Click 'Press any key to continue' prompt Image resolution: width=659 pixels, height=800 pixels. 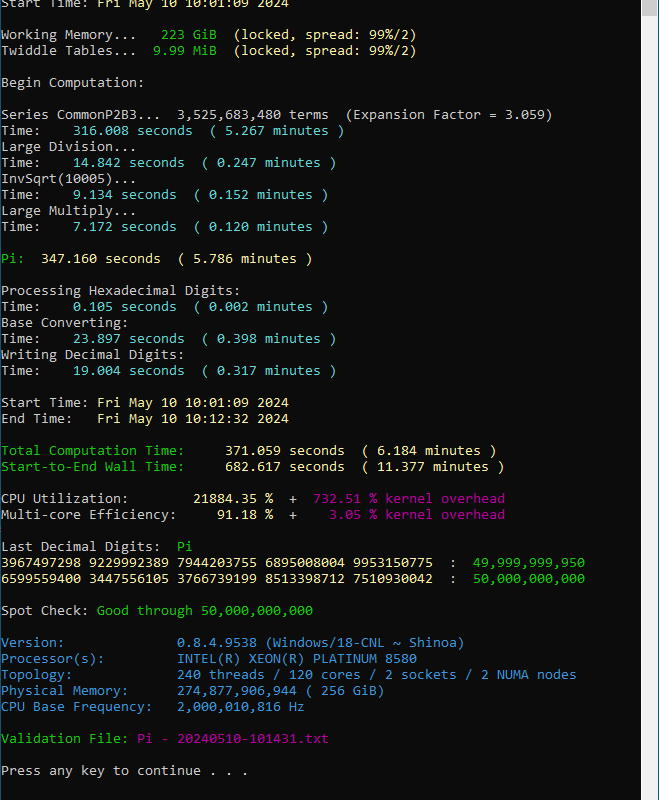coord(124,771)
